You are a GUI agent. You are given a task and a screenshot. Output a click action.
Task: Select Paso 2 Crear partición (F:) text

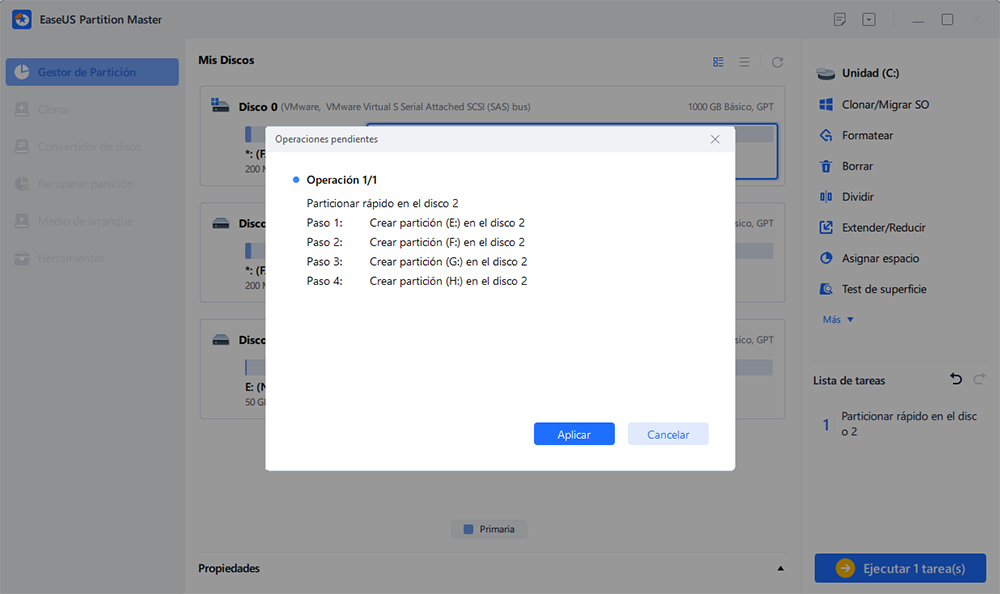pyautogui.click(x=447, y=242)
